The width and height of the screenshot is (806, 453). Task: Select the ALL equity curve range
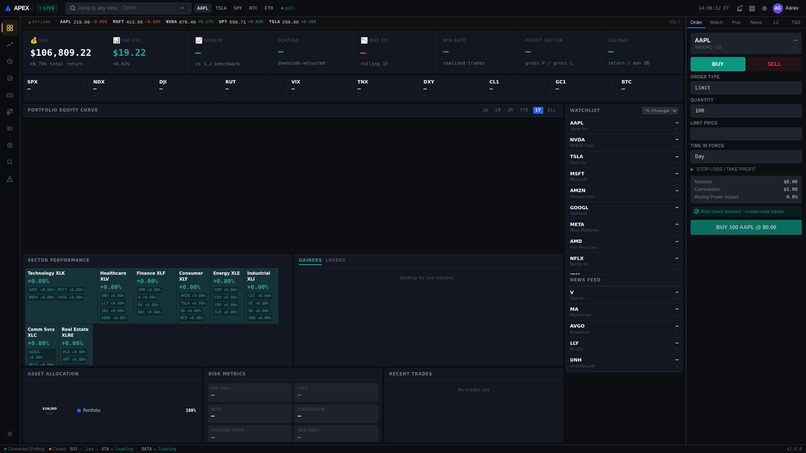pyautogui.click(x=552, y=110)
